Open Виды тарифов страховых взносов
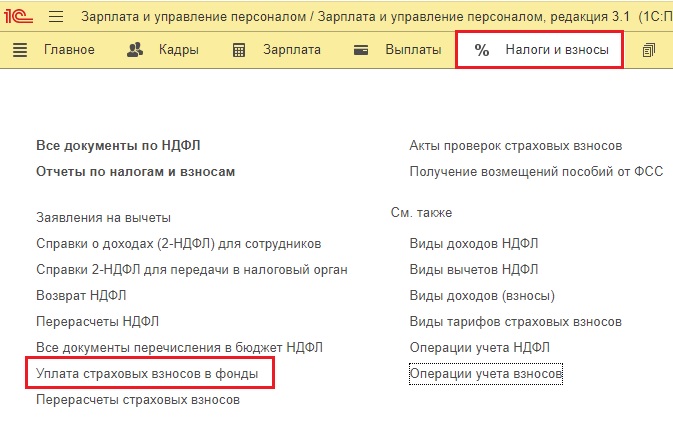The width and height of the screenshot is (673, 427). click(516, 321)
